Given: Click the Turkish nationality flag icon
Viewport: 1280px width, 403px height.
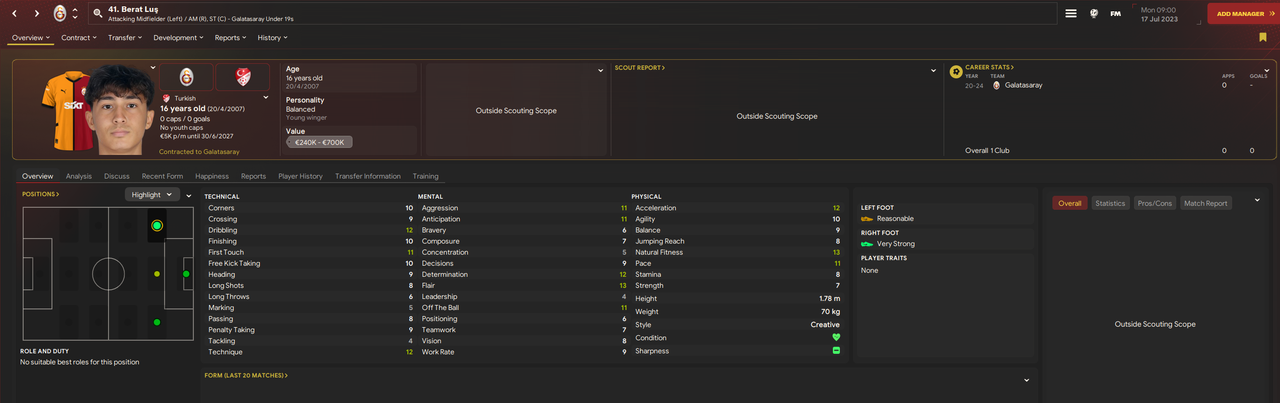Looking at the screenshot, I should pos(166,98).
